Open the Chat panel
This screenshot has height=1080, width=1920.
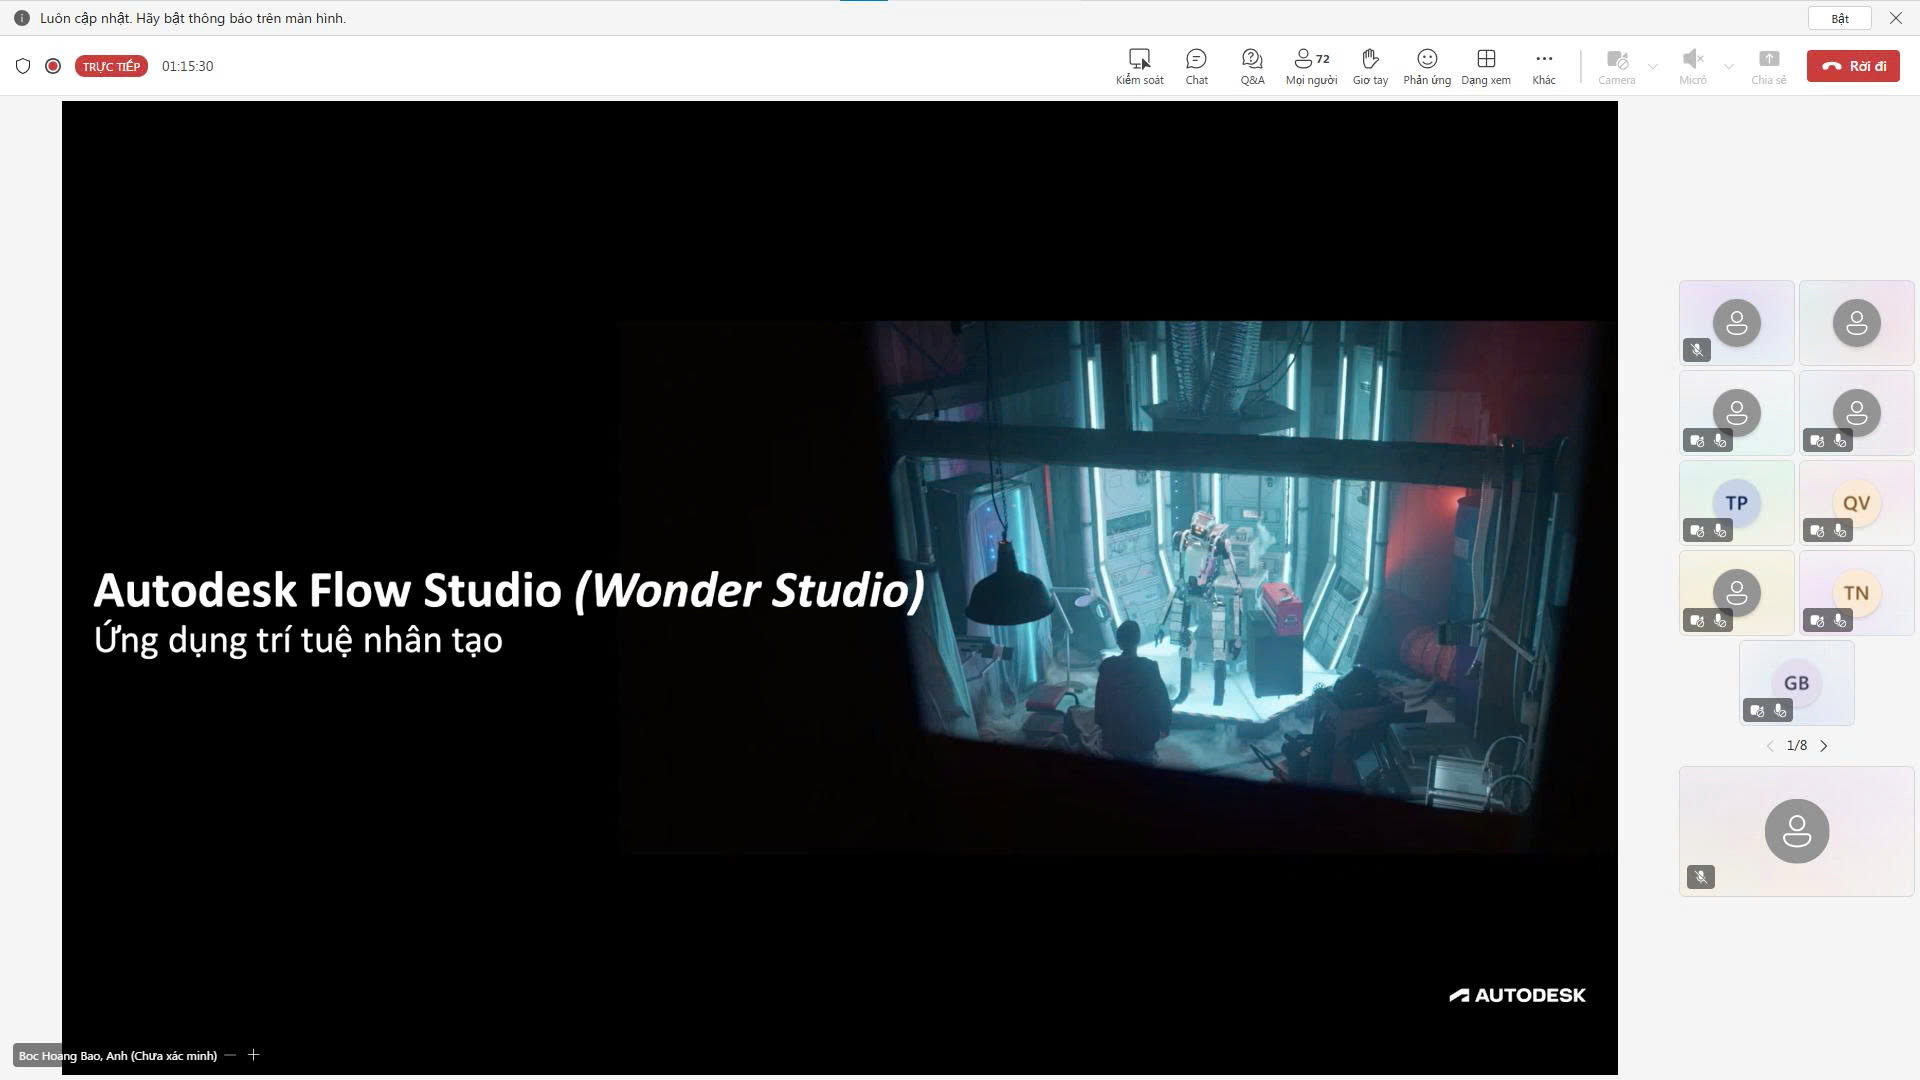point(1196,66)
